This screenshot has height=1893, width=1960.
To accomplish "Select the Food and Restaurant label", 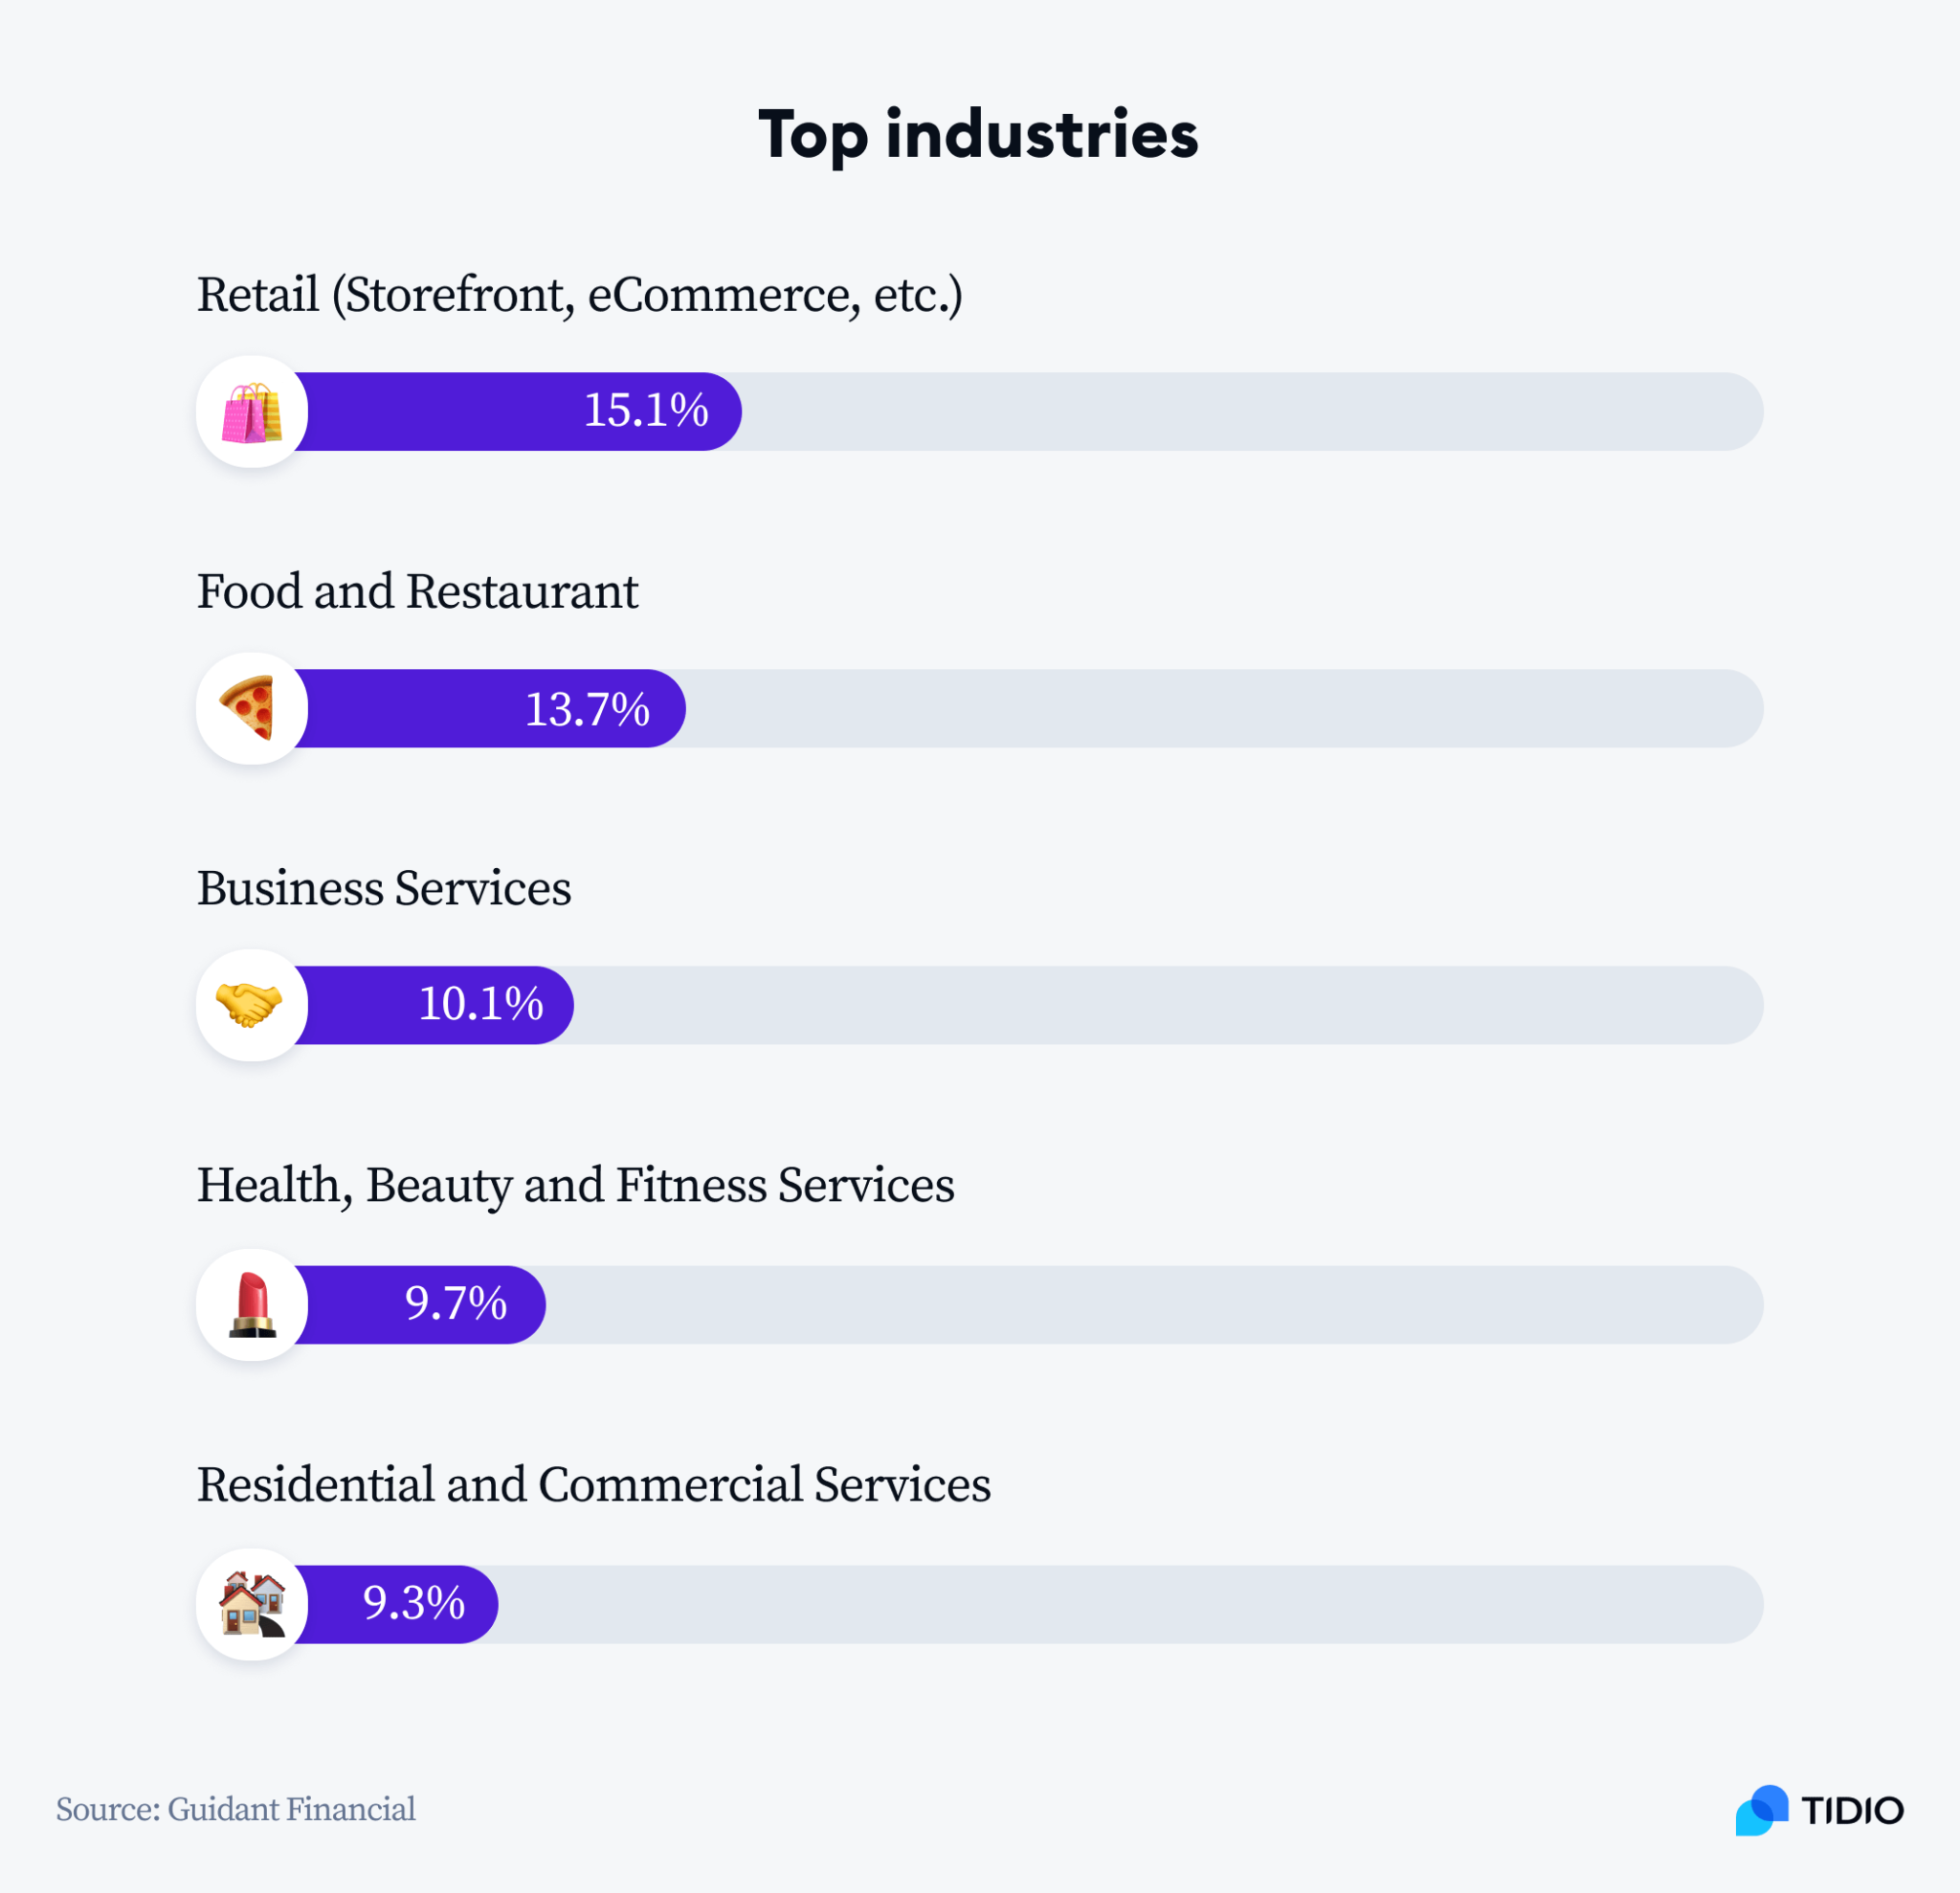I will coord(417,591).
